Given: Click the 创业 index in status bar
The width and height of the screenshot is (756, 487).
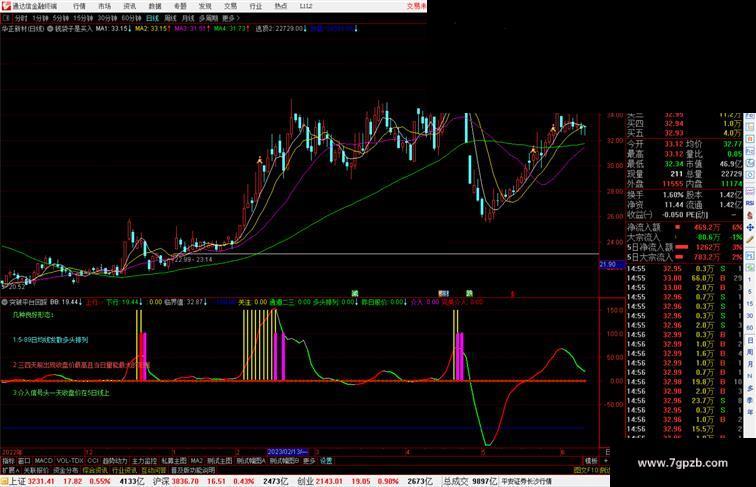Looking at the screenshot, I should click(305, 481).
